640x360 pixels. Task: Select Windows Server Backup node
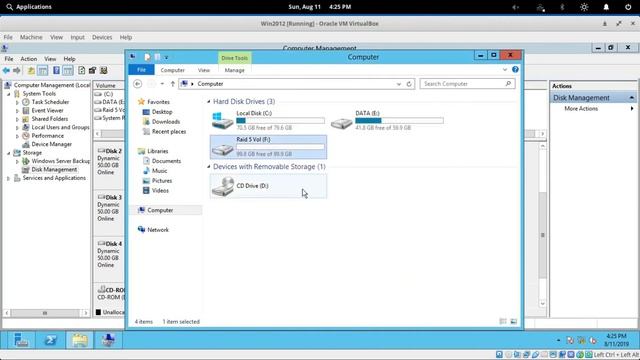tap(60, 161)
